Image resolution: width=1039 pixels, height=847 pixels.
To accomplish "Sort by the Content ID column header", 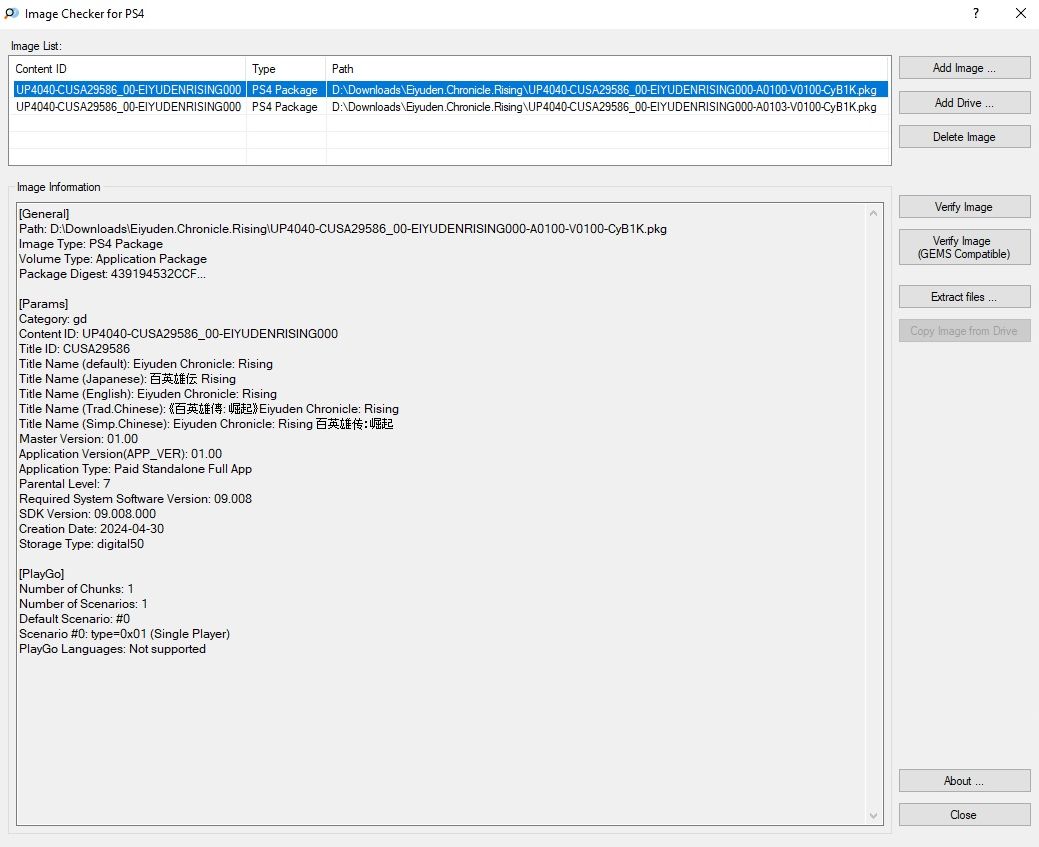I will click(x=127, y=69).
